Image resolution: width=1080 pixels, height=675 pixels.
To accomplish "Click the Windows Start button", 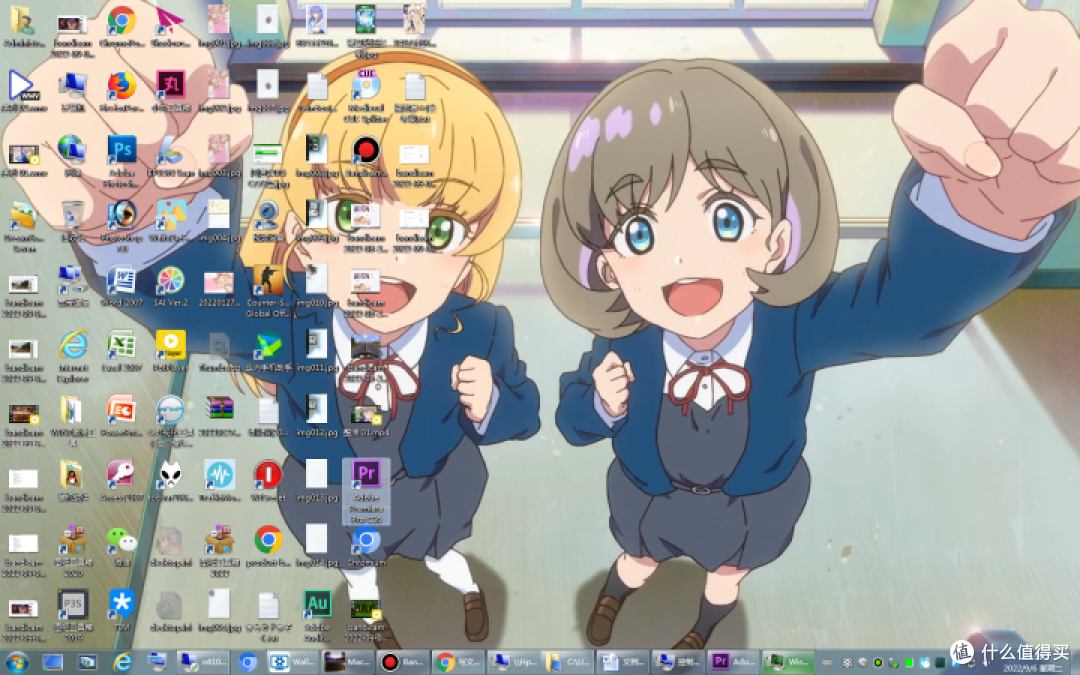I will (x=16, y=662).
